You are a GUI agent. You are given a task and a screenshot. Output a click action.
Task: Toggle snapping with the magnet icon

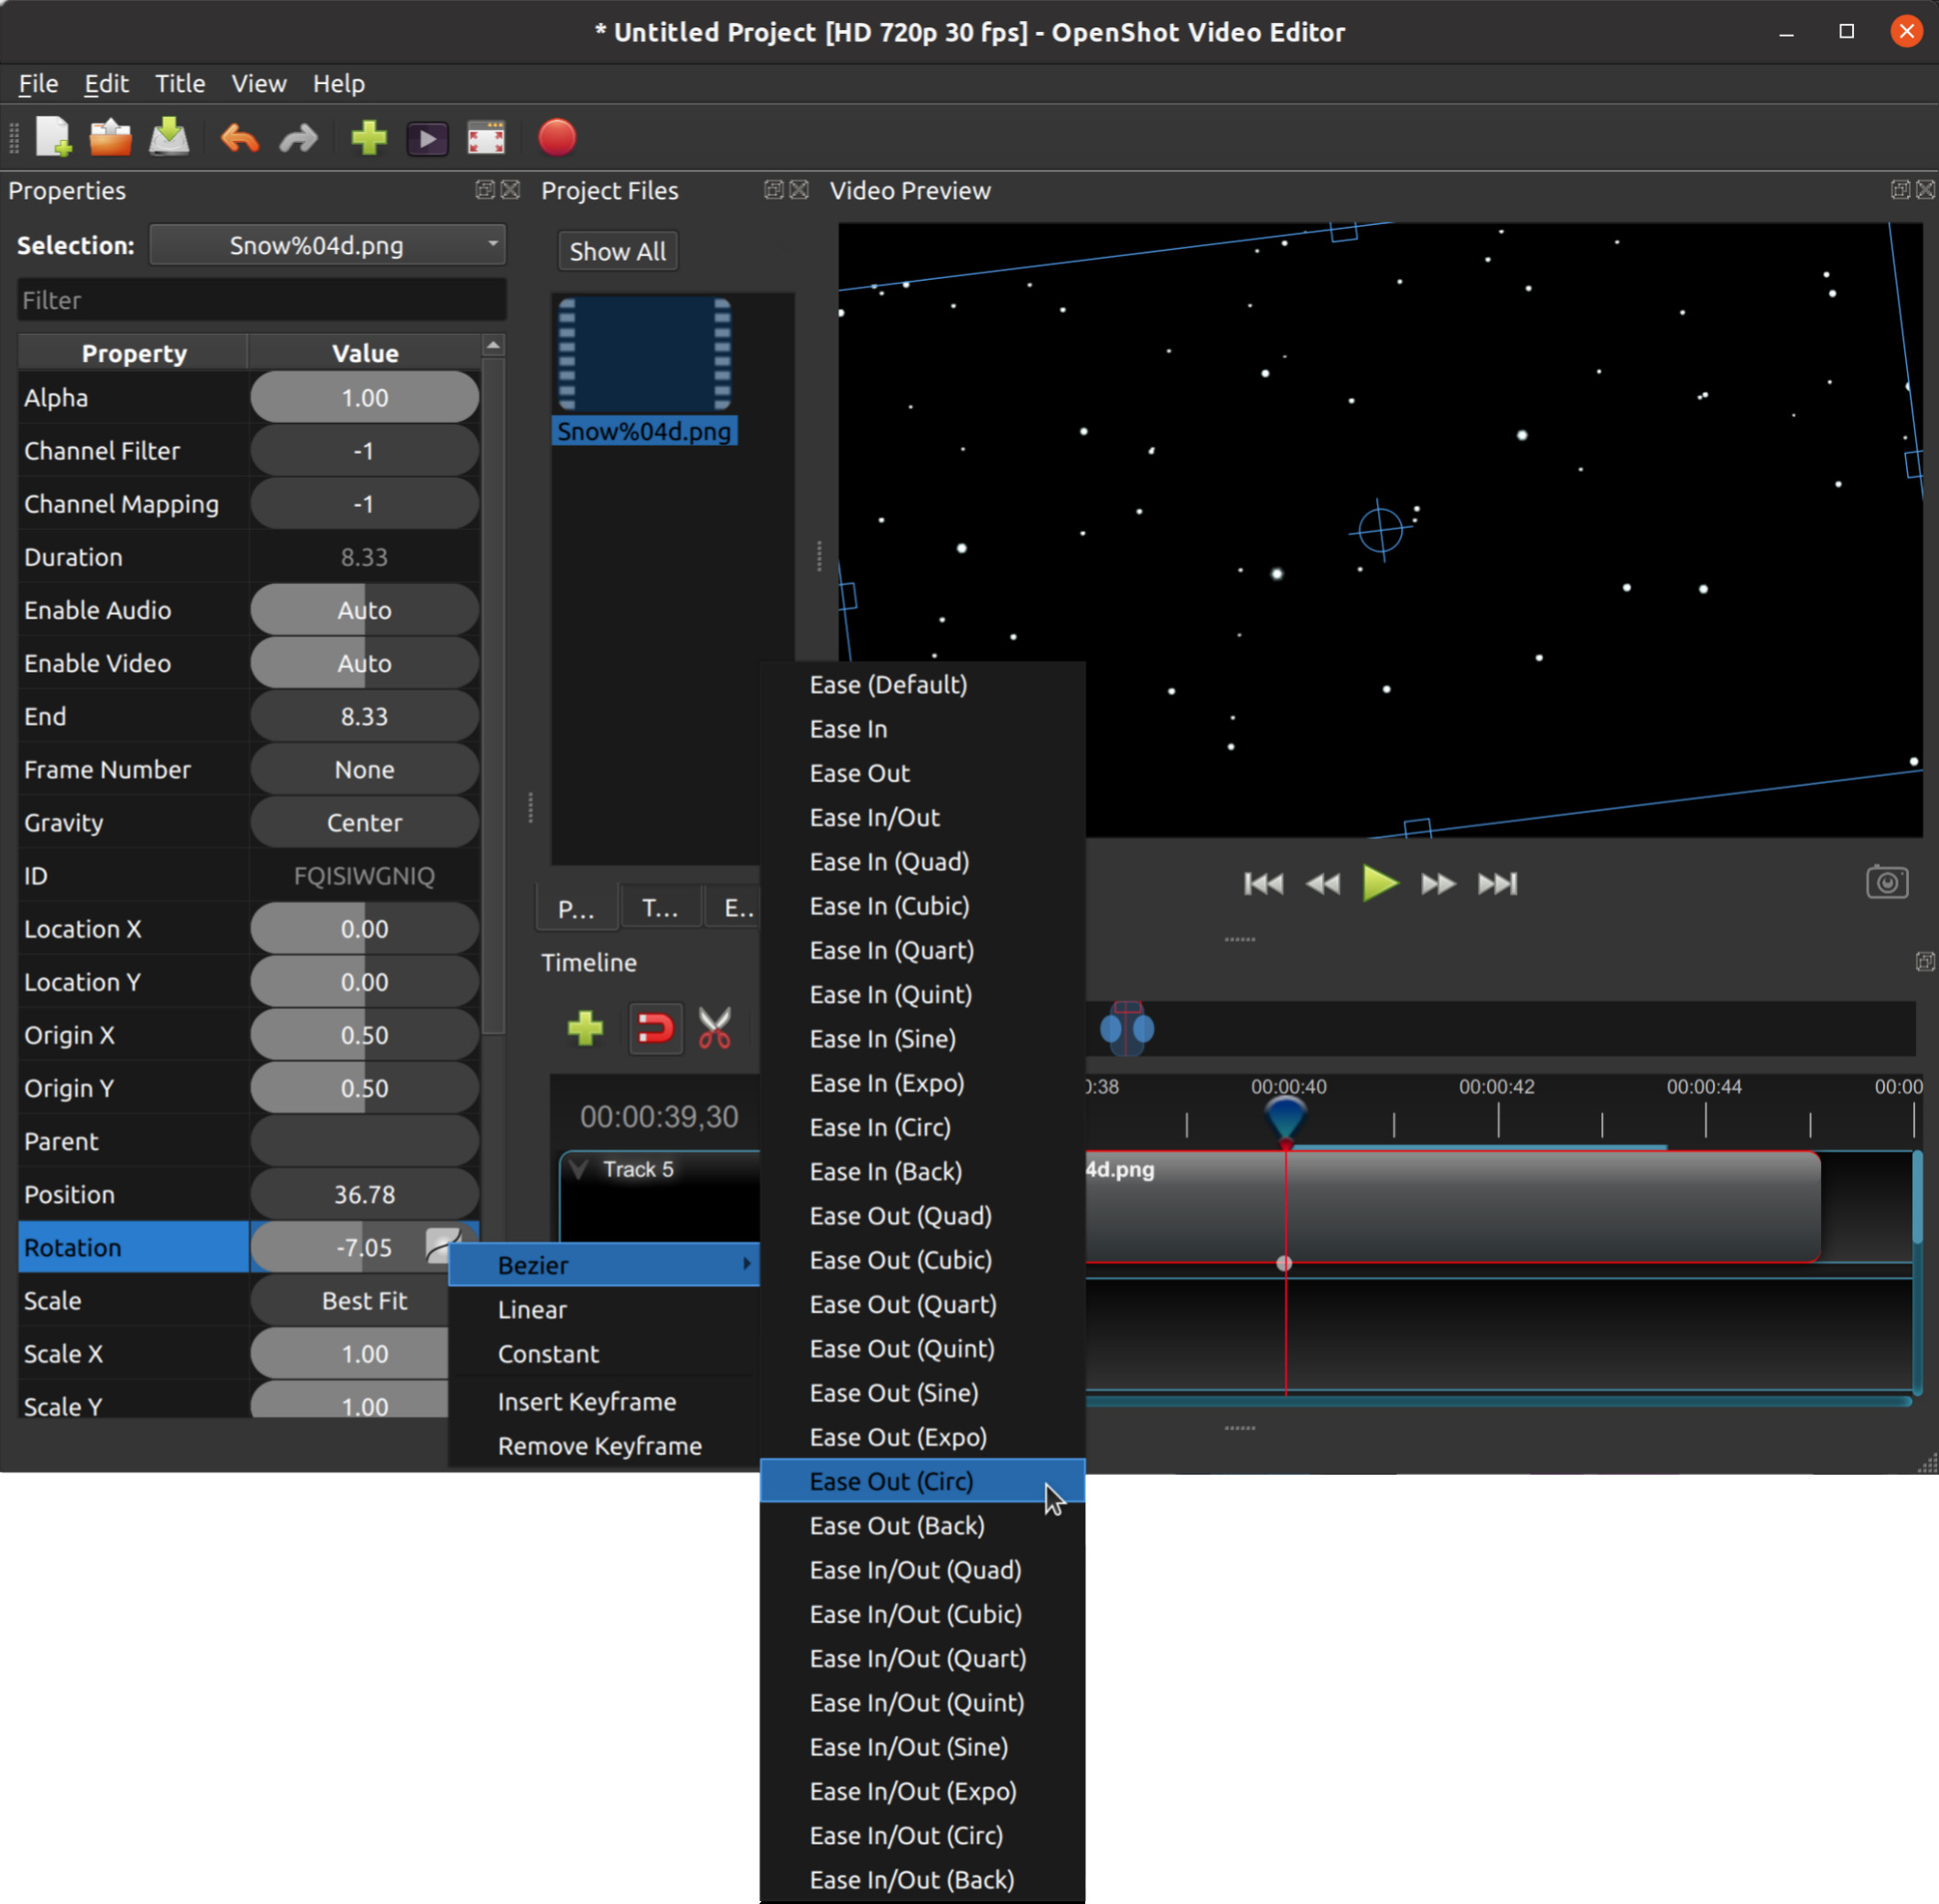(x=655, y=1028)
